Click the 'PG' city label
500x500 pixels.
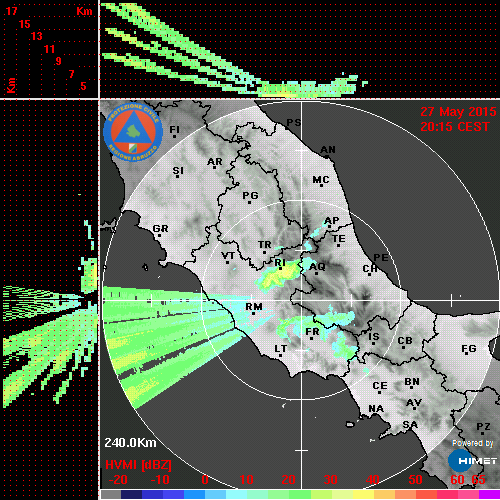click(x=250, y=195)
